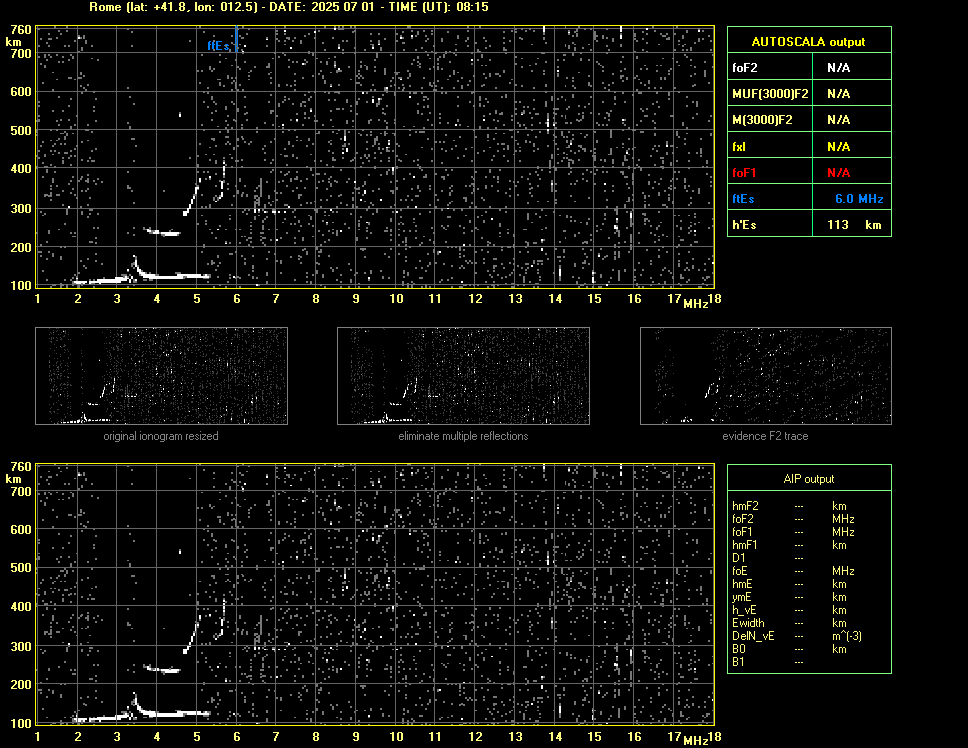The height and width of the screenshot is (748, 968).
Task: Select the red foF1 label
Action: [x=744, y=173]
